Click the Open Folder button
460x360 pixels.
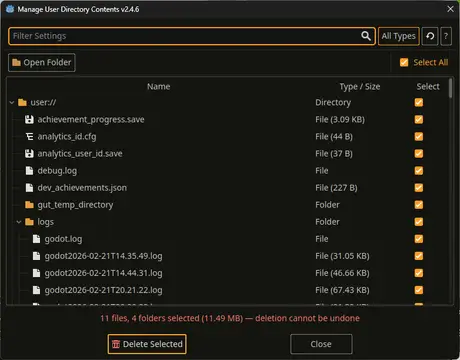coord(42,62)
